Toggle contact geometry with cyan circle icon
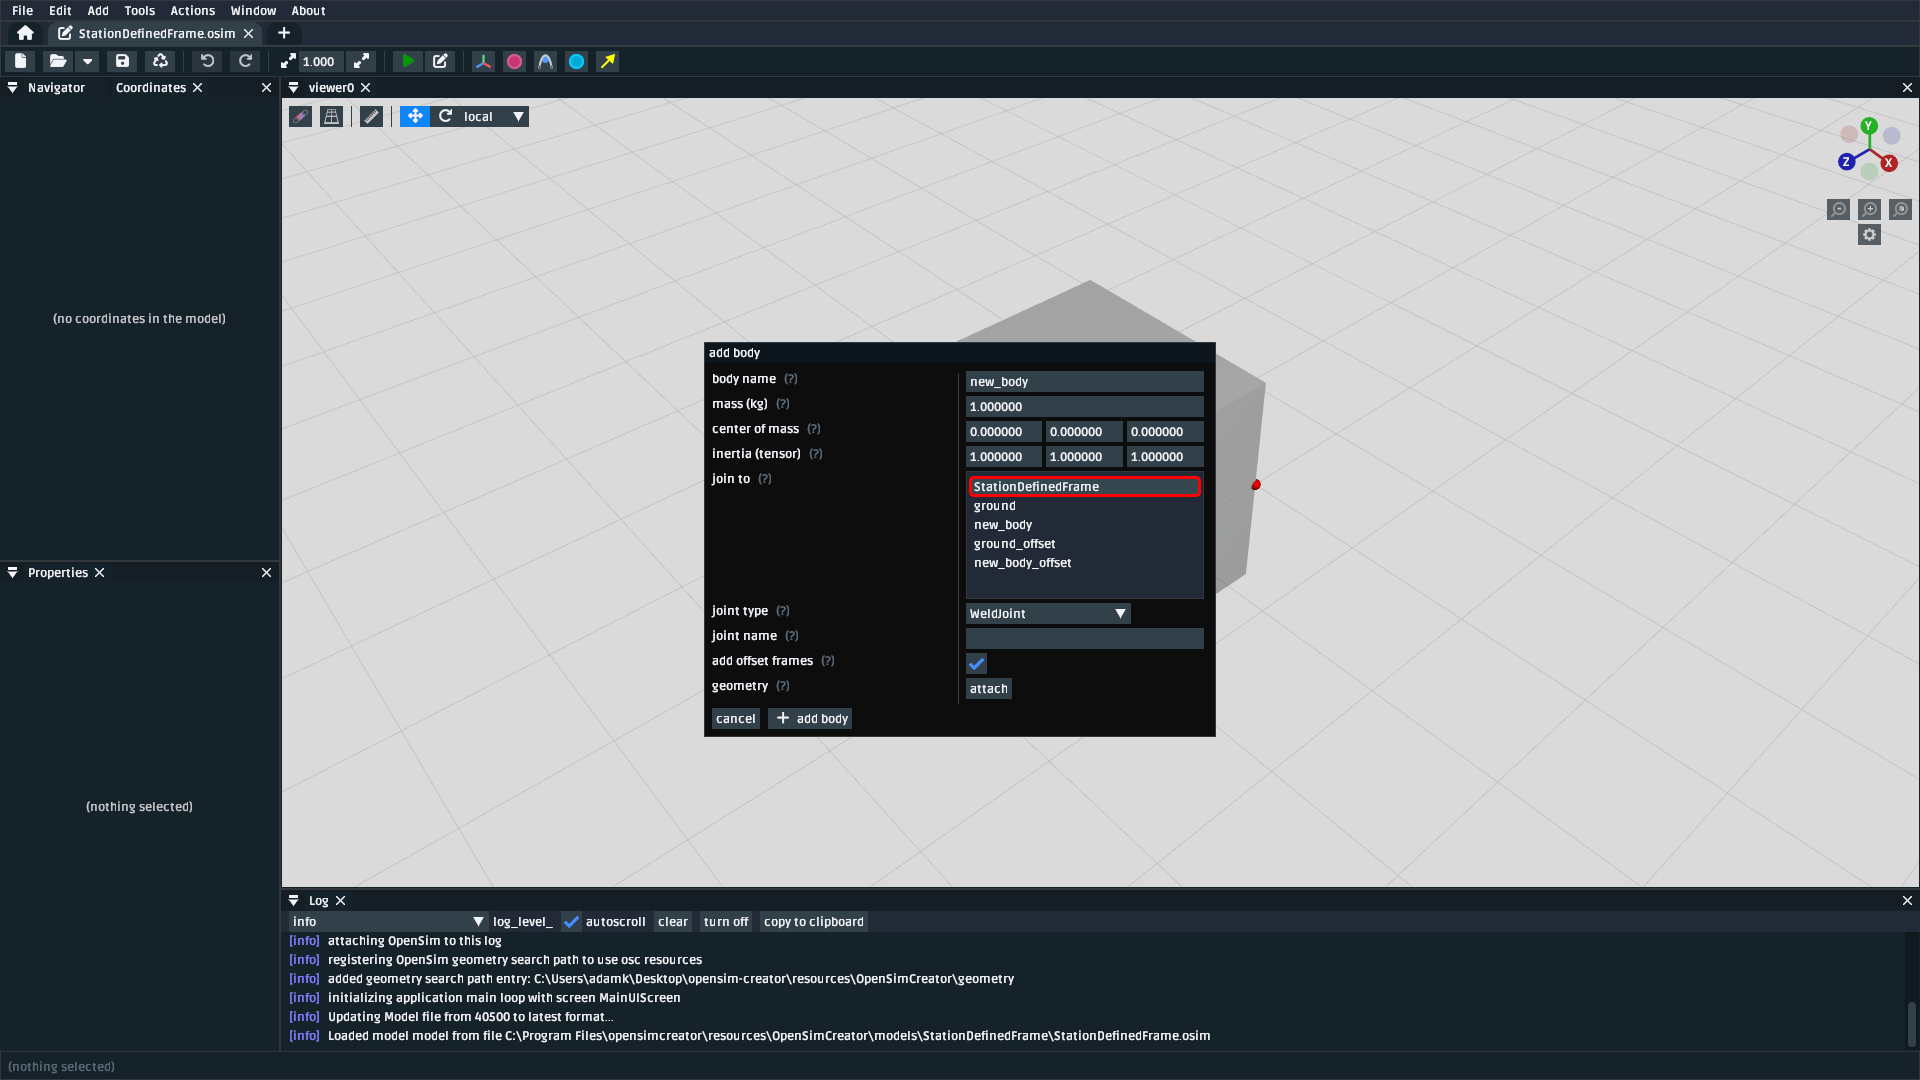The image size is (1920, 1080). (x=576, y=61)
